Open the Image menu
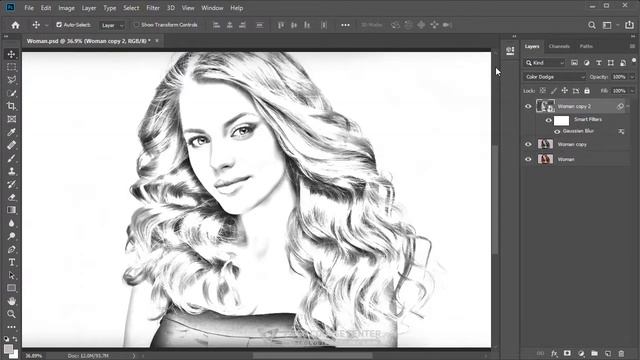This screenshot has width=640, height=360. (x=66, y=8)
